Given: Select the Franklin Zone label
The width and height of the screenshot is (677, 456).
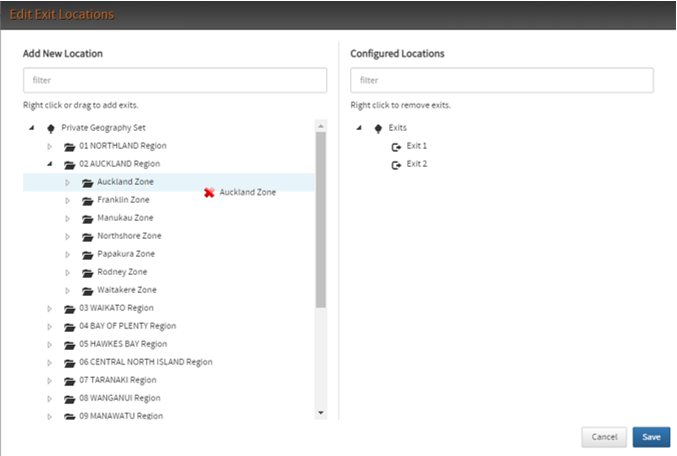Looking at the screenshot, I should (123, 200).
